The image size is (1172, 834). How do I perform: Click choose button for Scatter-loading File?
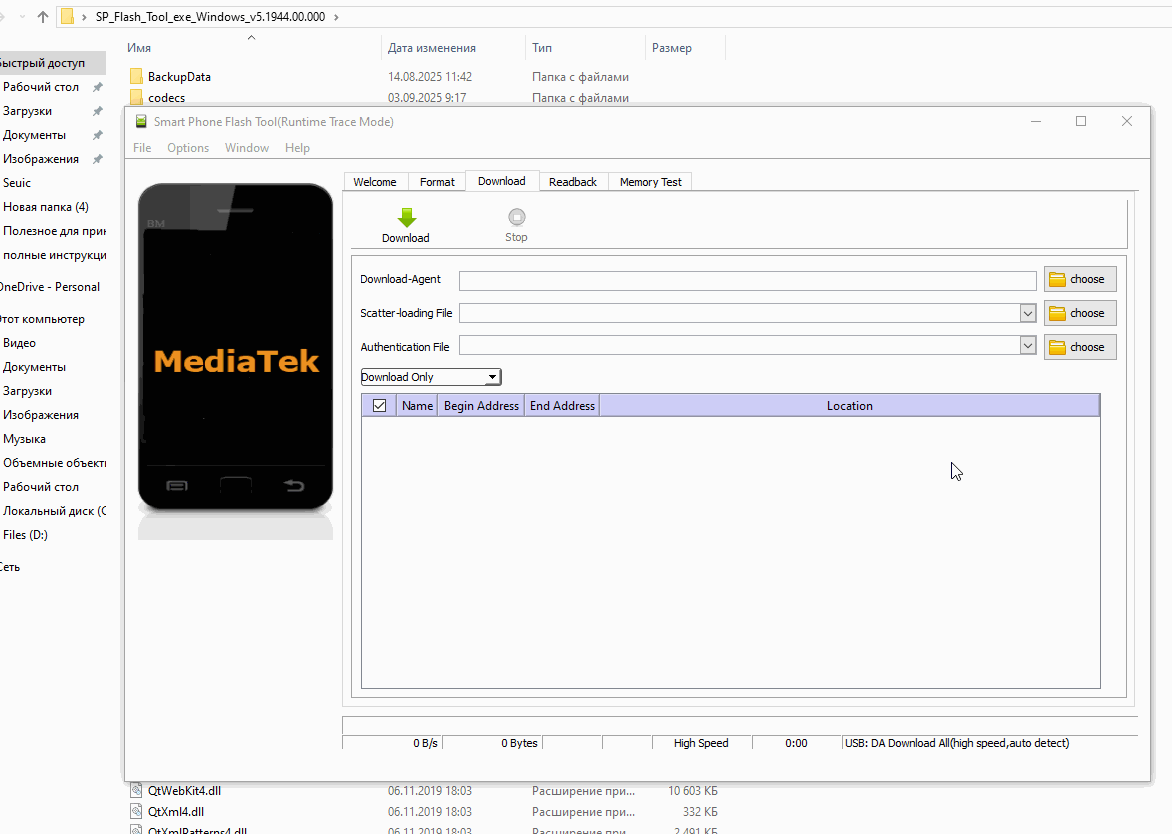(1079, 313)
